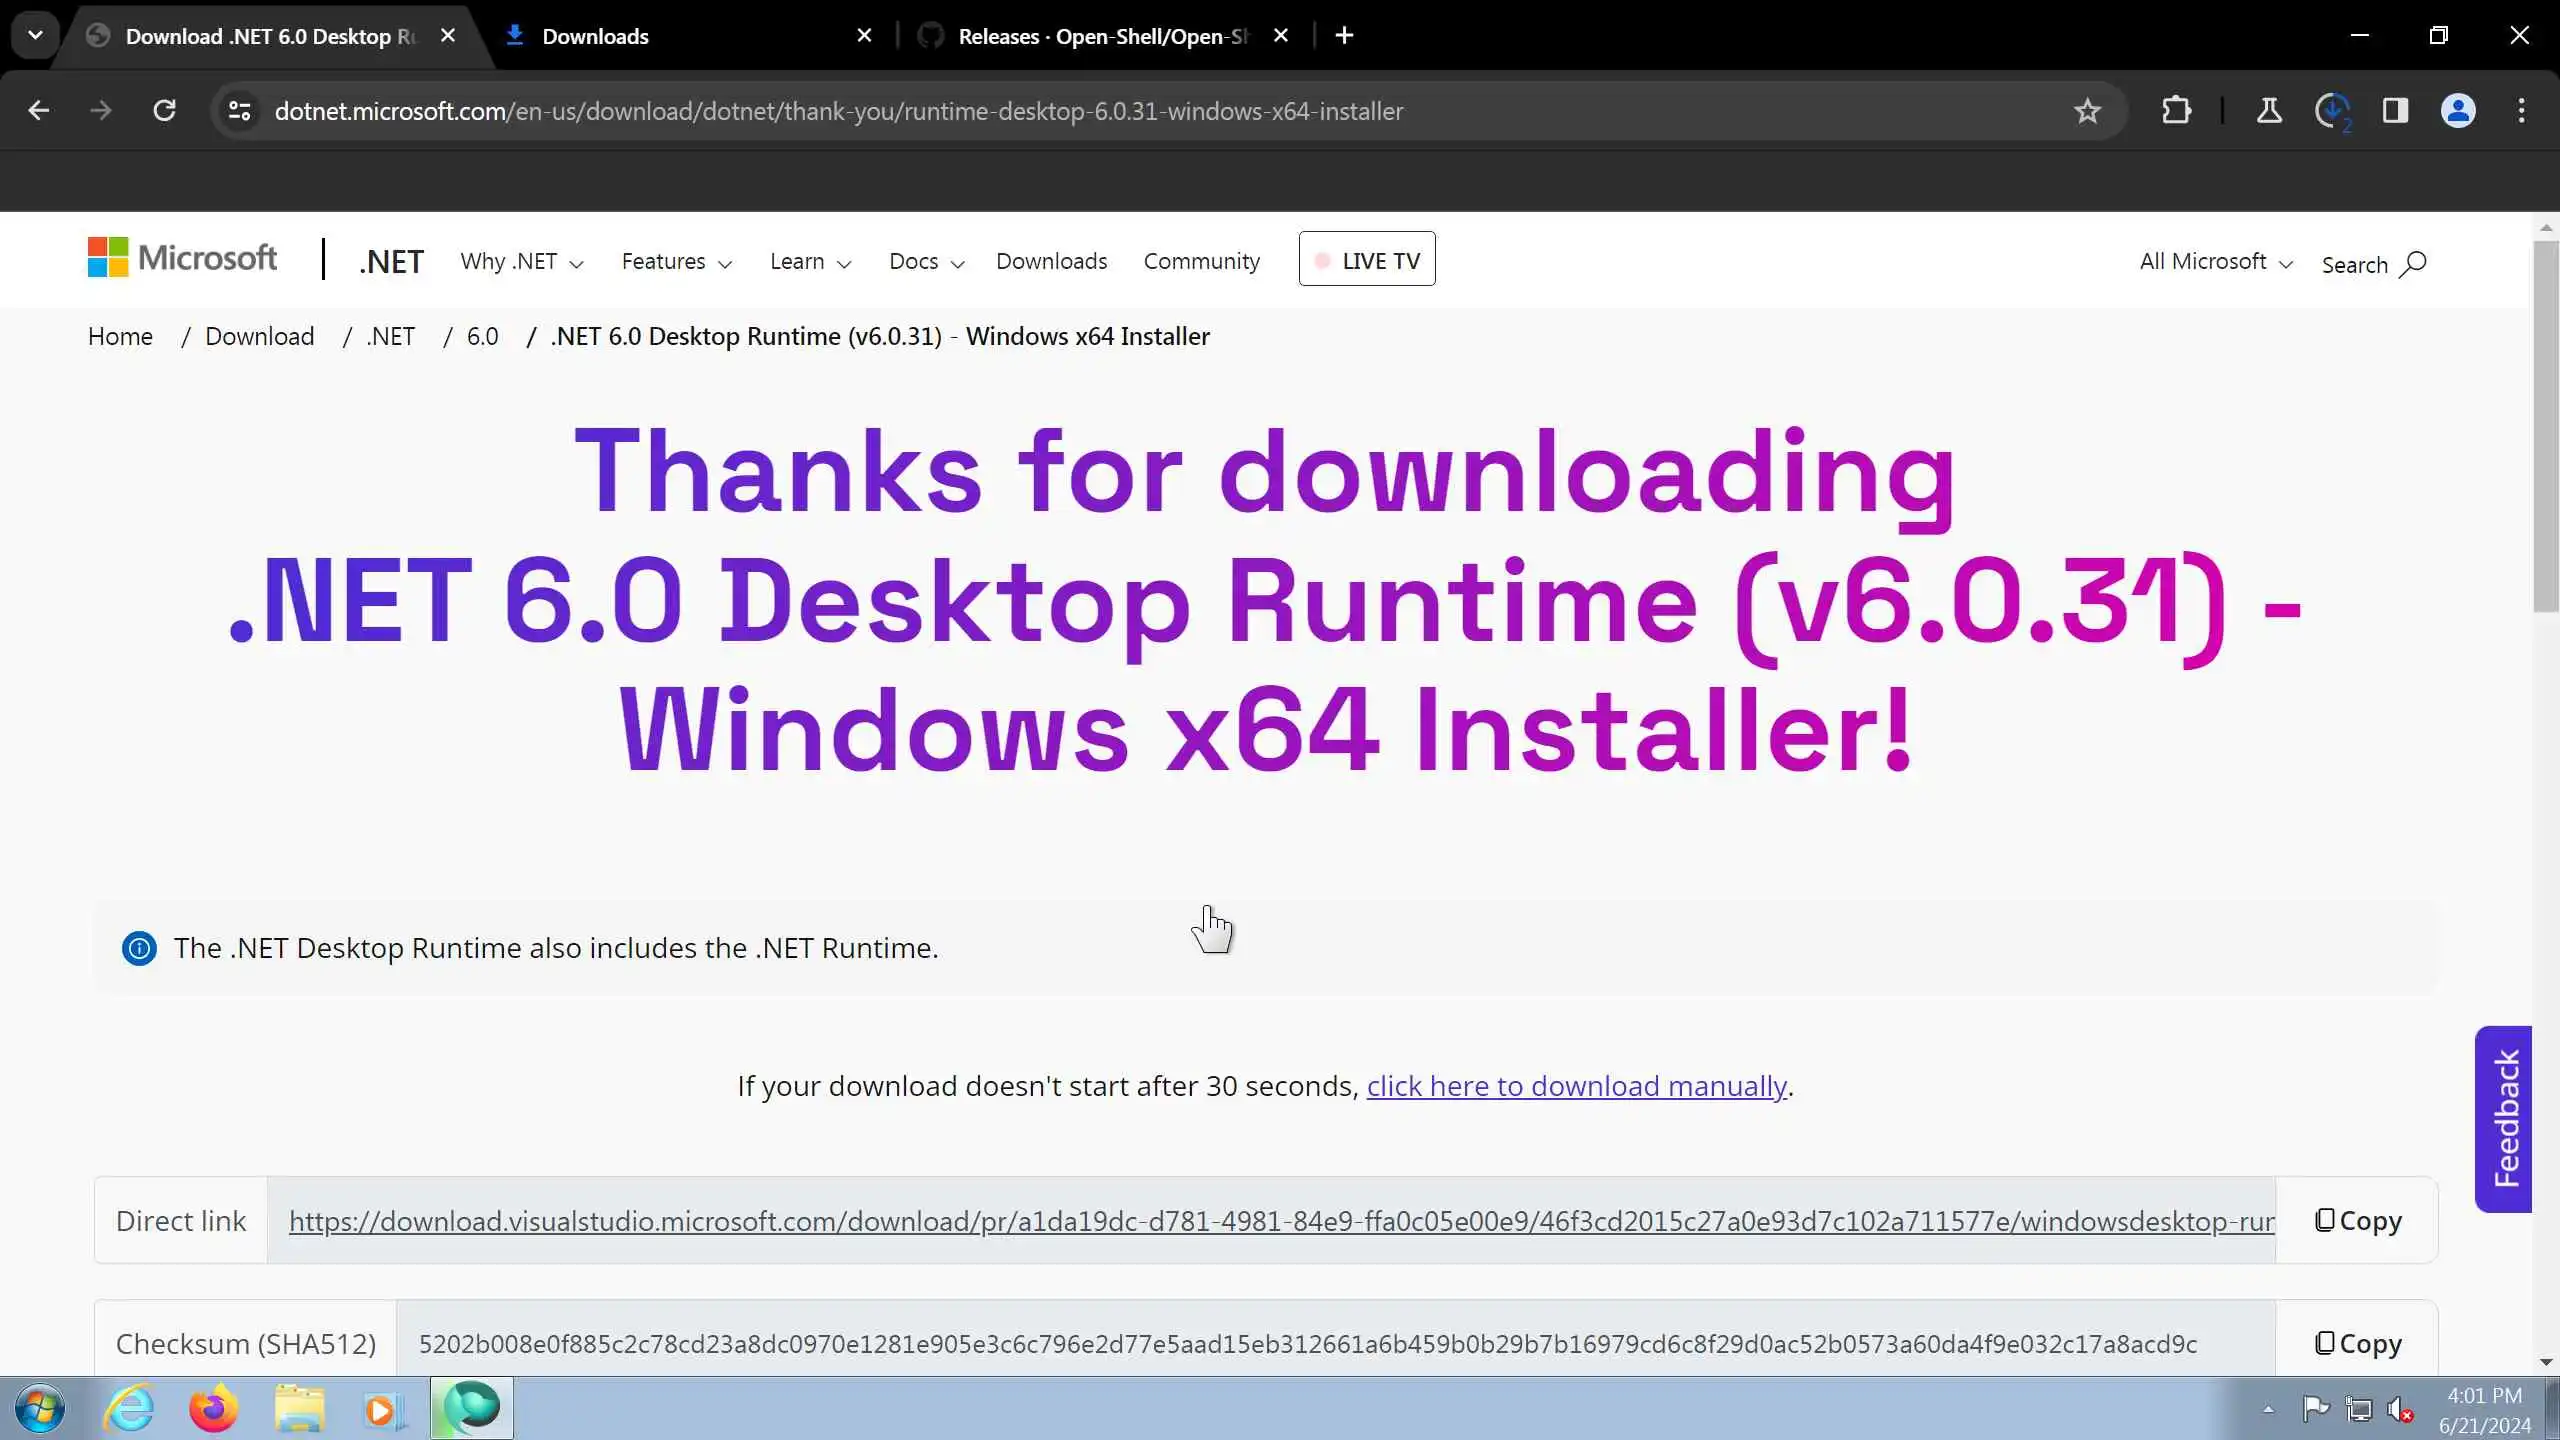Bookmark this page with the star icon
This screenshot has width=2560, height=1440.
(2087, 111)
